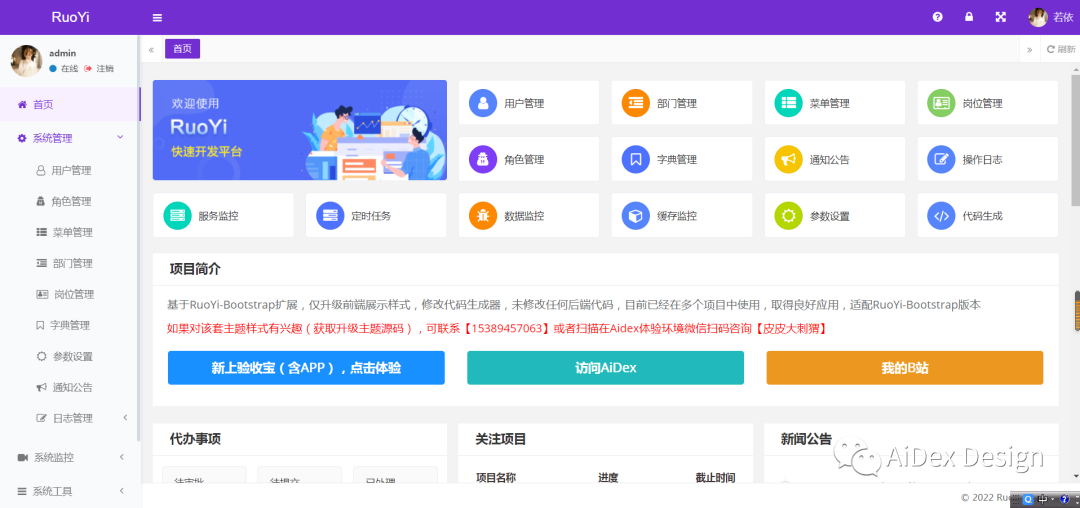Click the 进度 column header
1080x508 pixels.
(608, 478)
